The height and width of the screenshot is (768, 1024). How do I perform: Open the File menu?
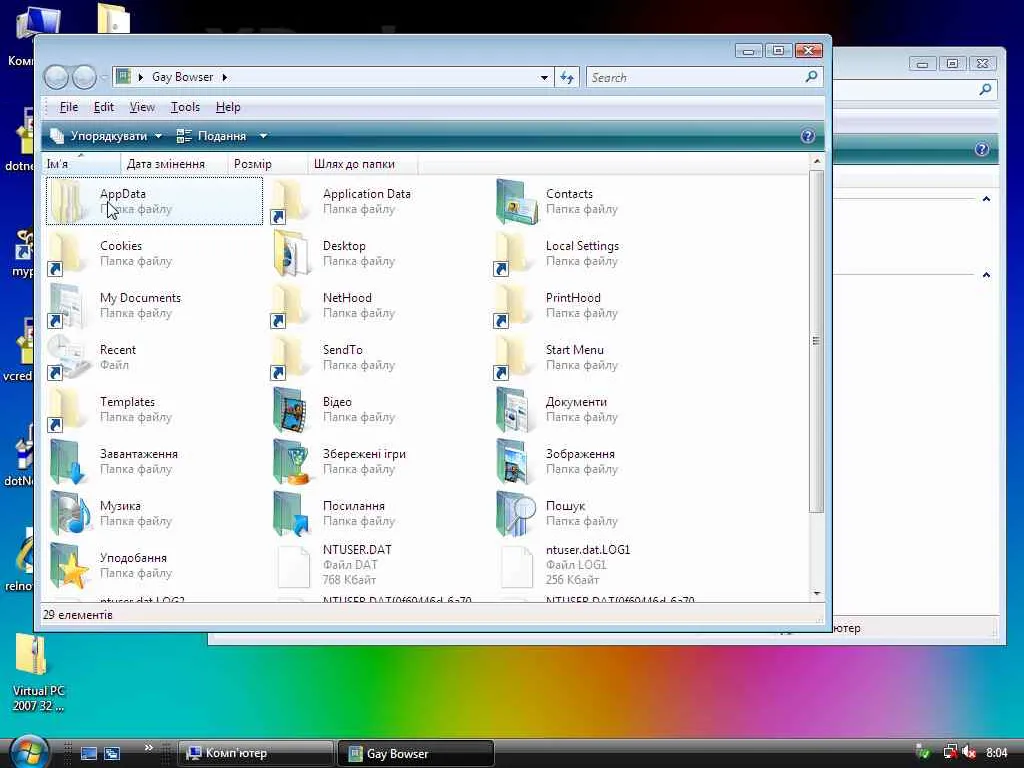coord(69,107)
